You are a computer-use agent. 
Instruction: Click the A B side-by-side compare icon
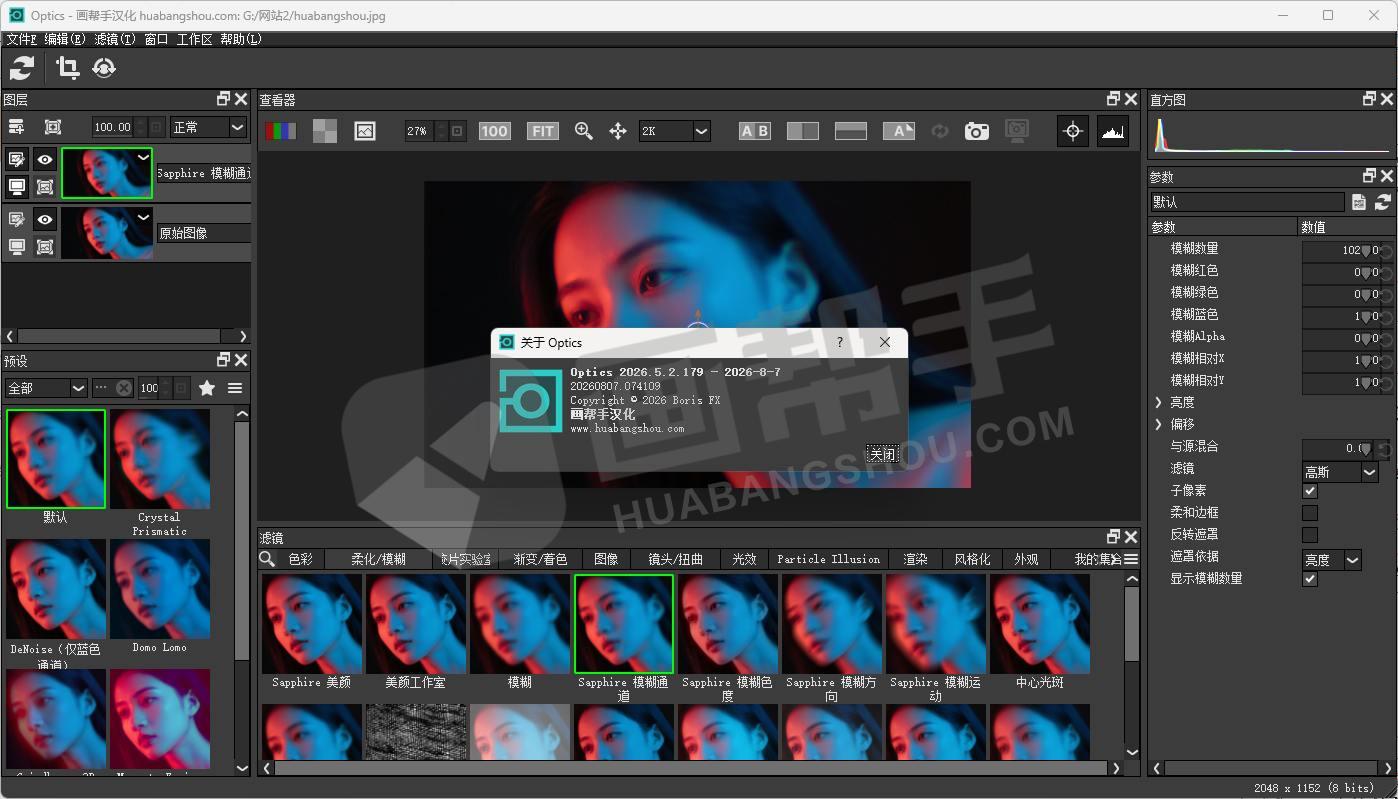[755, 131]
